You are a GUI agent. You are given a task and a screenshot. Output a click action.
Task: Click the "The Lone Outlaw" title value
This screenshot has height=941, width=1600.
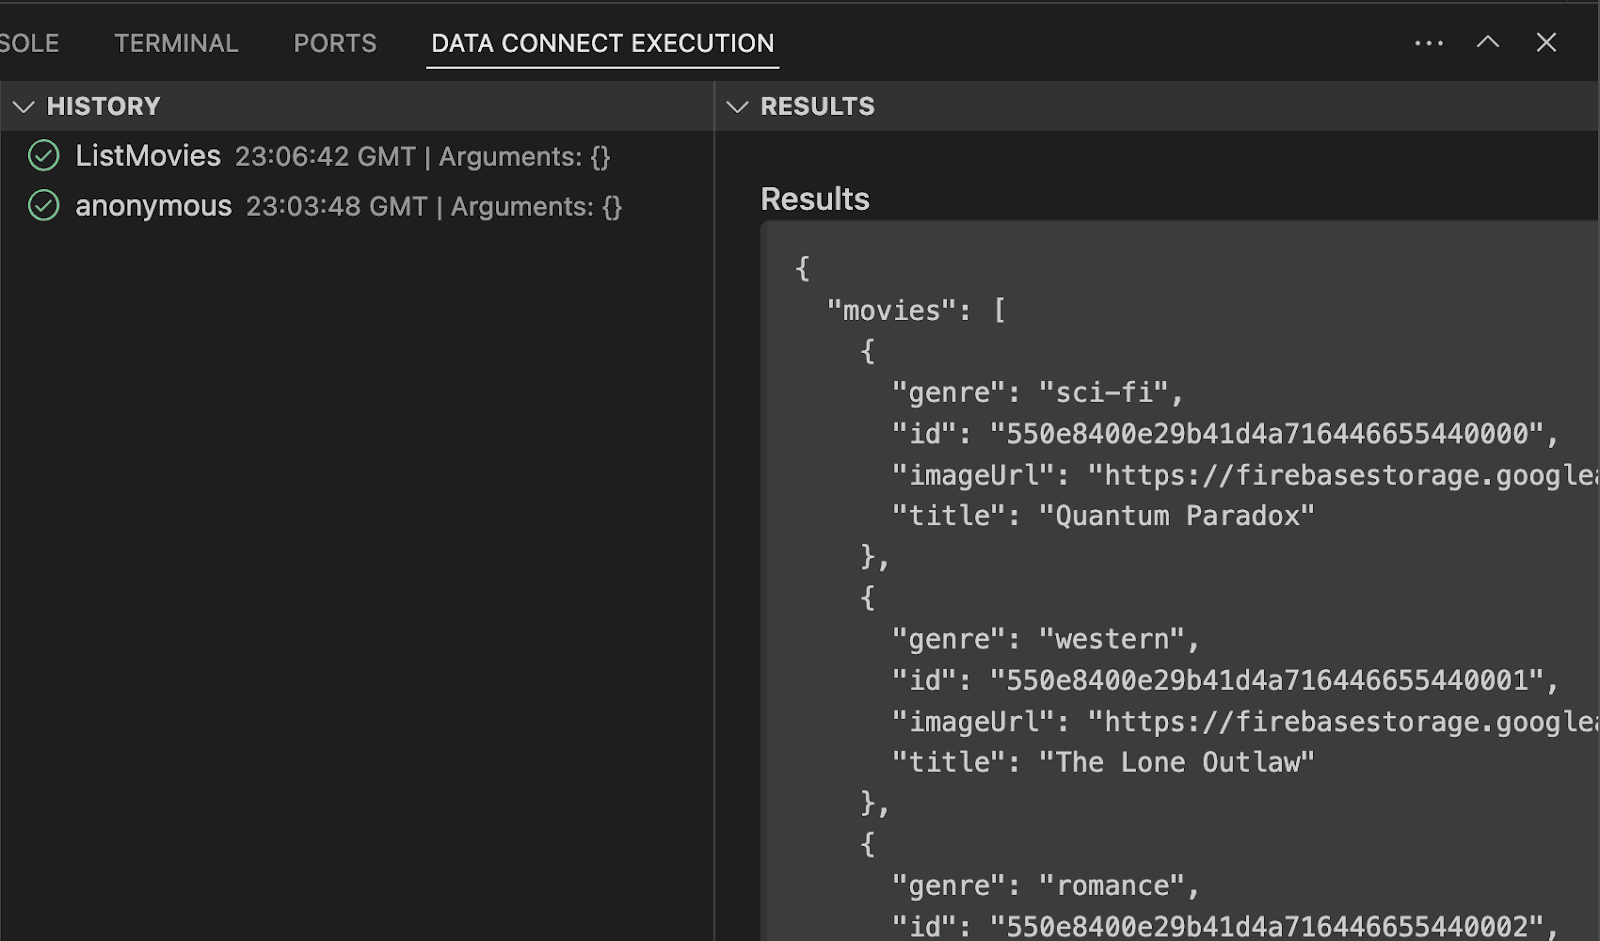coord(1176,762)
